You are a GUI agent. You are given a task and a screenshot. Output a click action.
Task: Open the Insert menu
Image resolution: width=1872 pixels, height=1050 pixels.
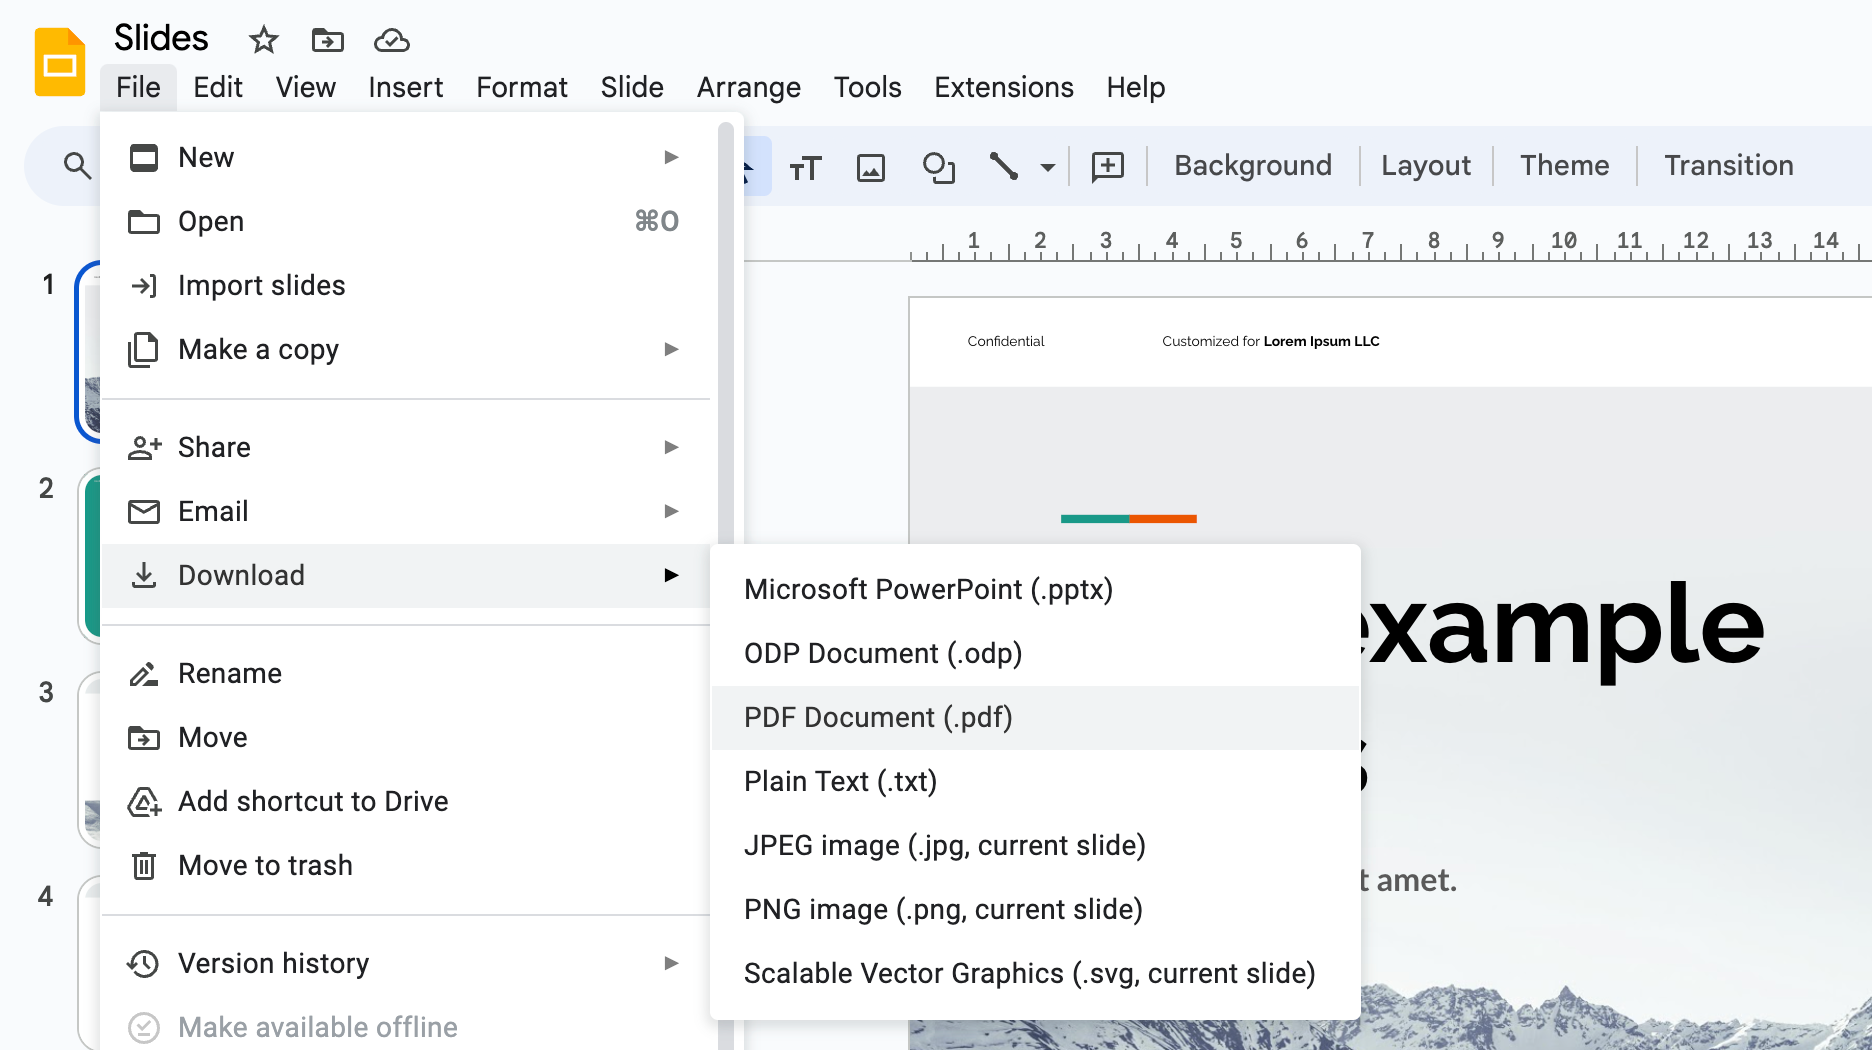point(406,88)
